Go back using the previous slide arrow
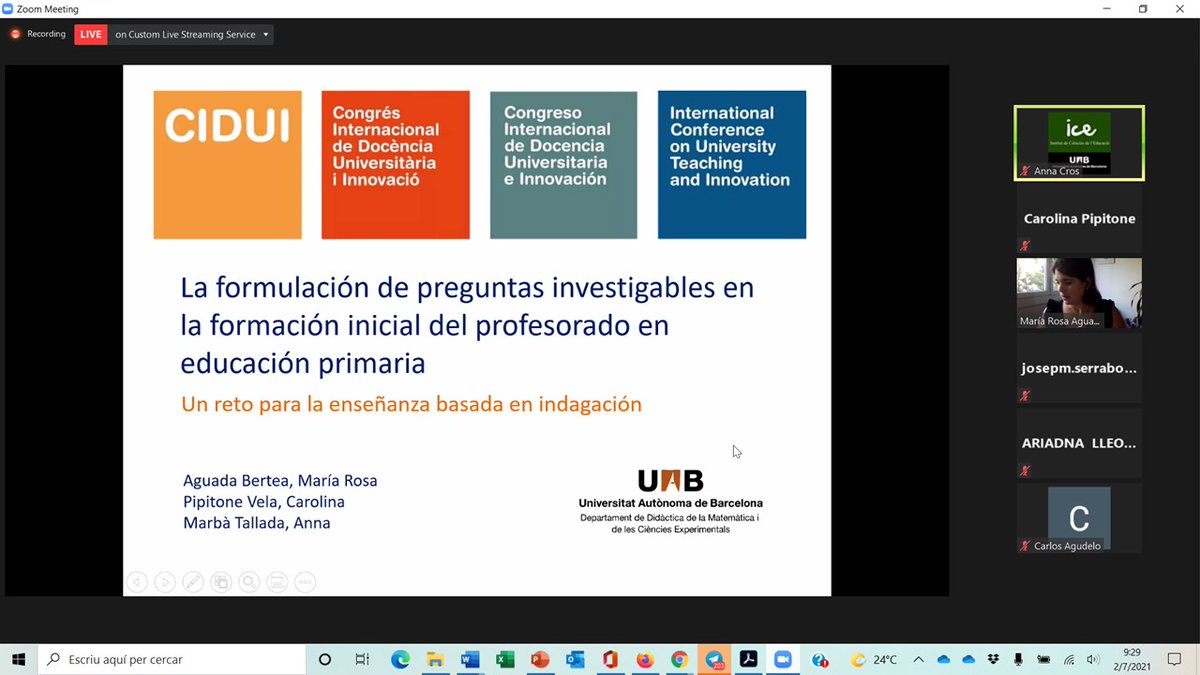 tap(137, 582)
